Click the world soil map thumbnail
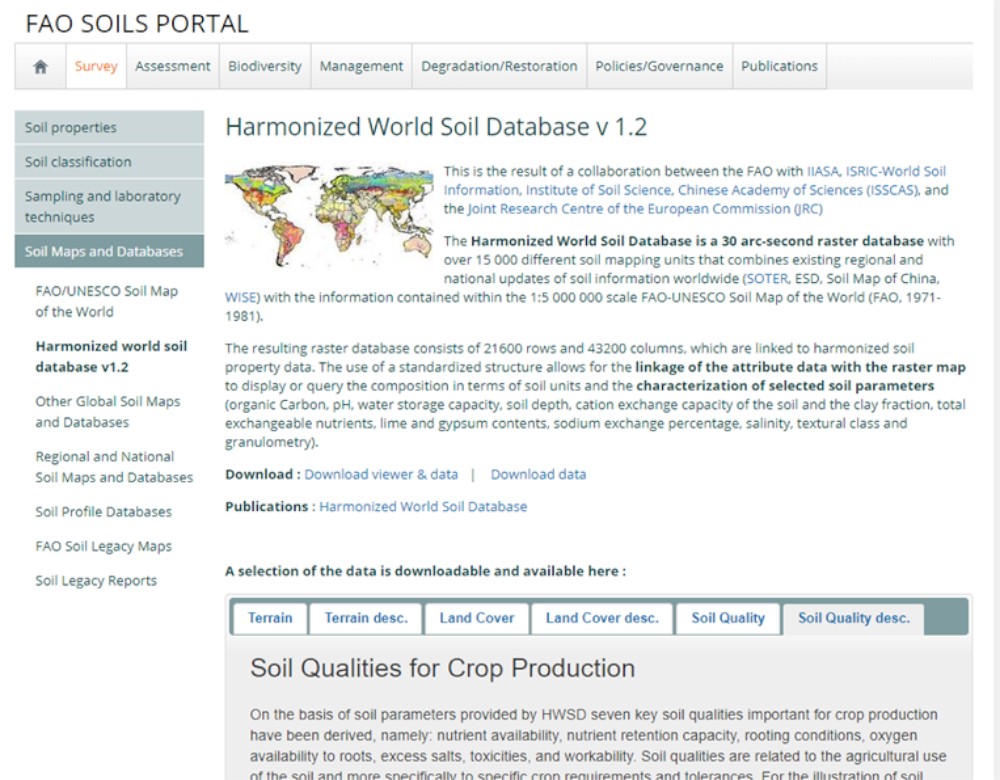 329,216
